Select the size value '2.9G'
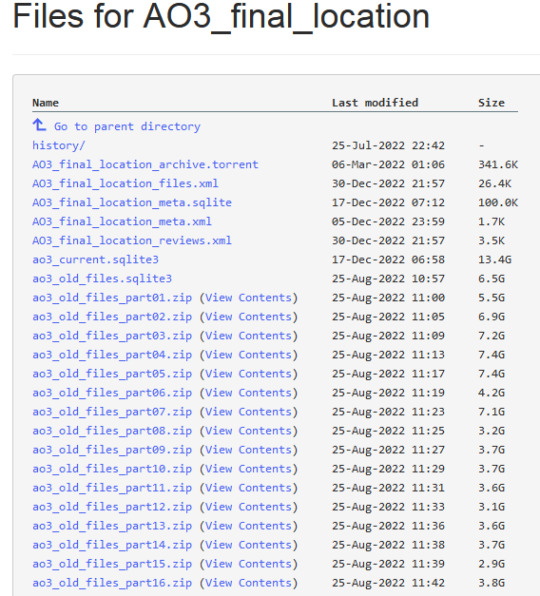Viewport: 540px width, 596px height. pos(491,564)
